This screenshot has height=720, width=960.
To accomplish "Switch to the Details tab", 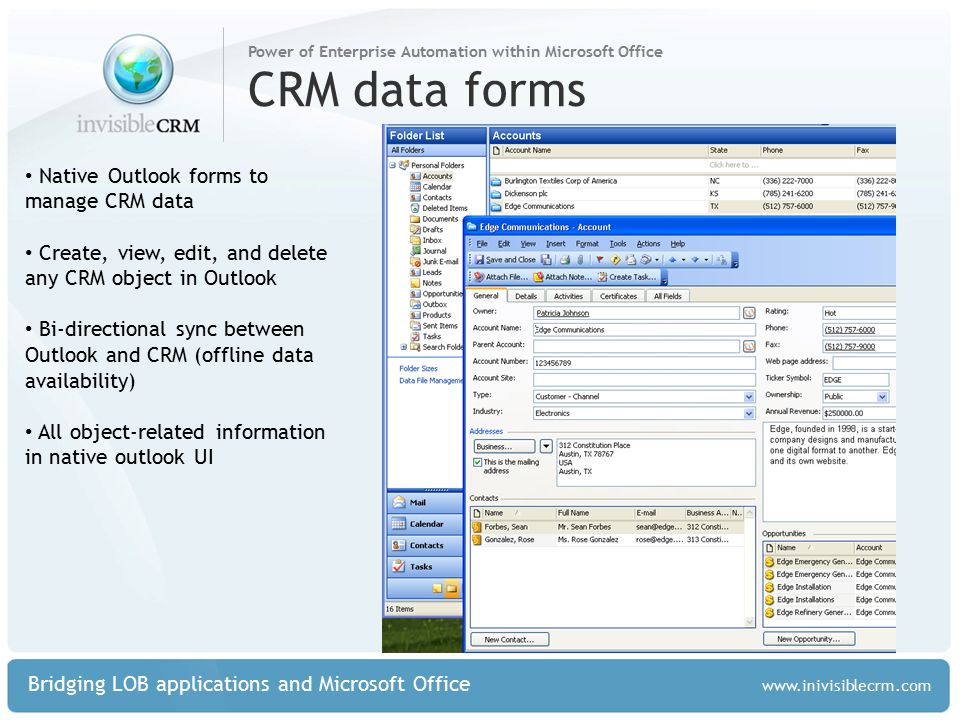I will pyautogui.click(x=526, y=296).
